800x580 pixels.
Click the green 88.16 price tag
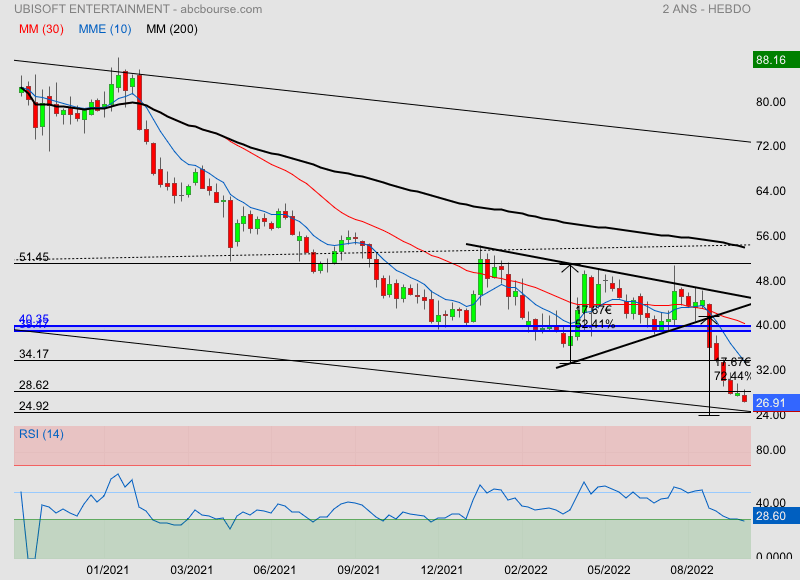tap(775, 60)
